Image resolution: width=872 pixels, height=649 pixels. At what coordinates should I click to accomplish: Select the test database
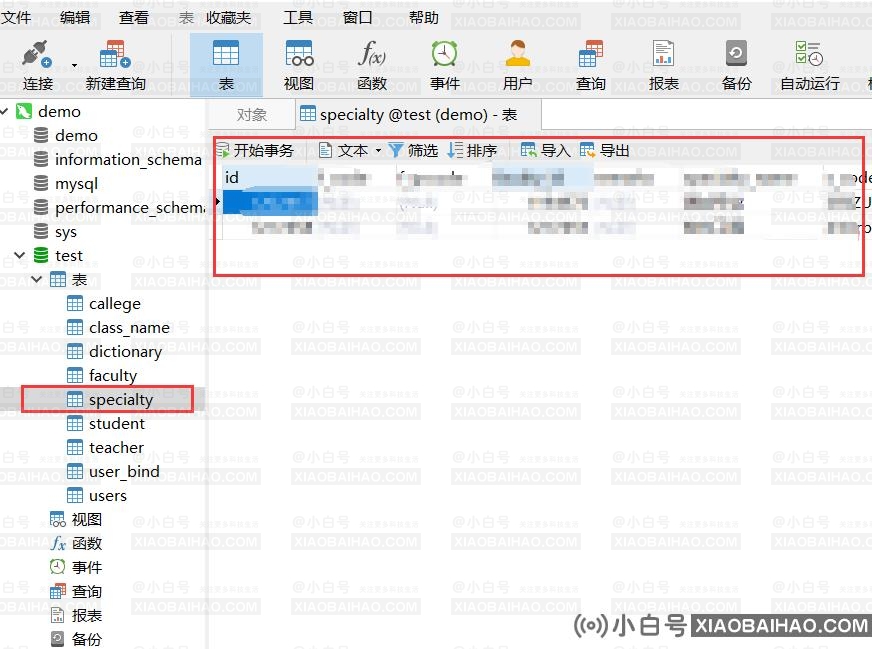coord(69,255)
